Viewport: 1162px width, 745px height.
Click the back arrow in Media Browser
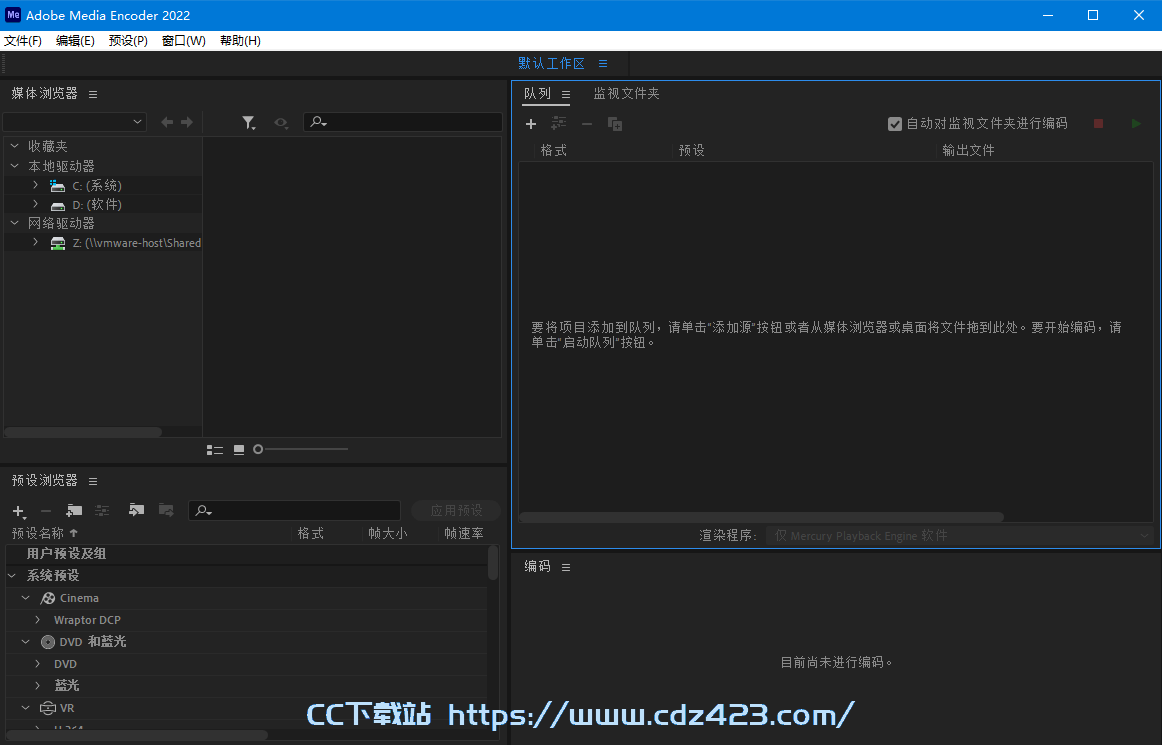(x=167, y=122)
